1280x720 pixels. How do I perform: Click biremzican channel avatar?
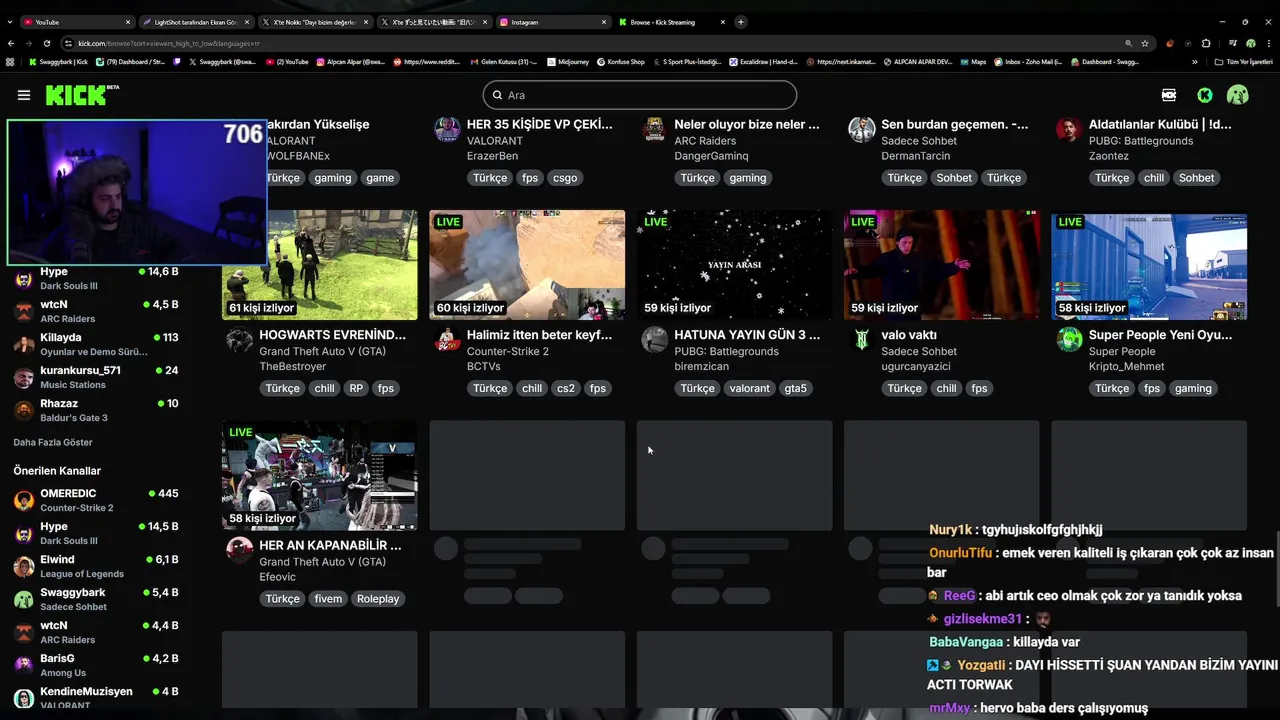[x=654, y=340]
